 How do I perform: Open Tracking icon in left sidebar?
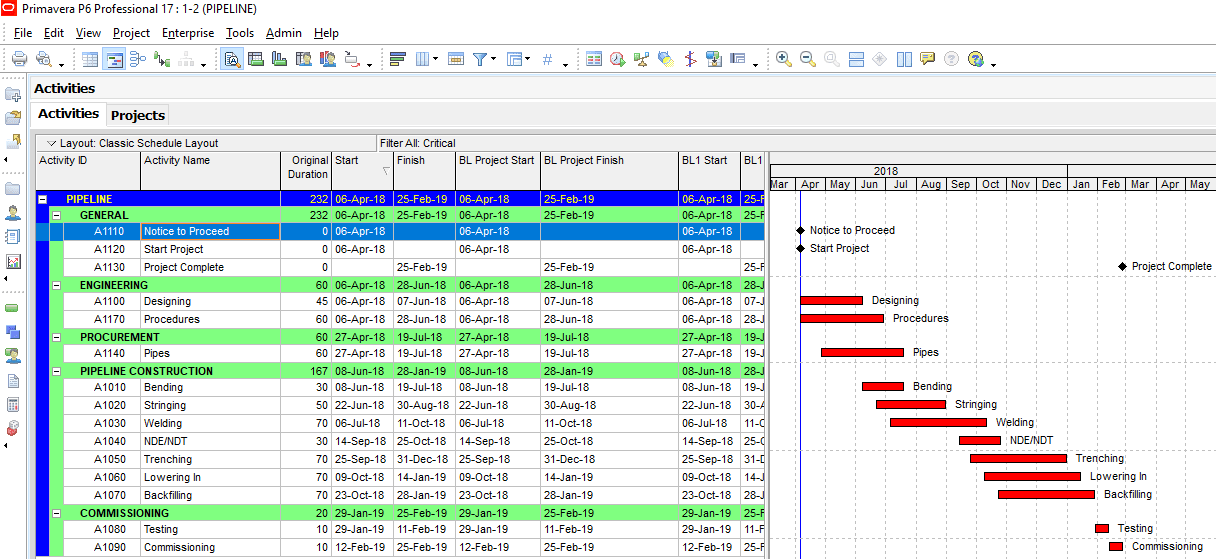(x=13, y=261)
